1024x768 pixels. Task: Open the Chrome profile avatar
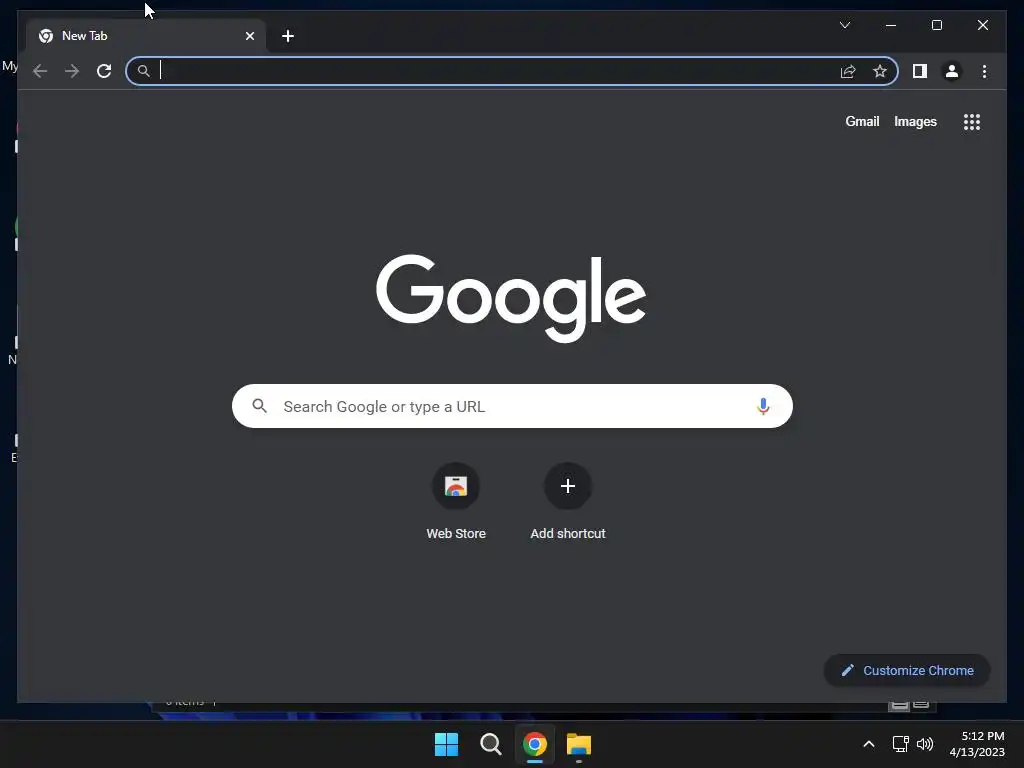coord(952,71)
